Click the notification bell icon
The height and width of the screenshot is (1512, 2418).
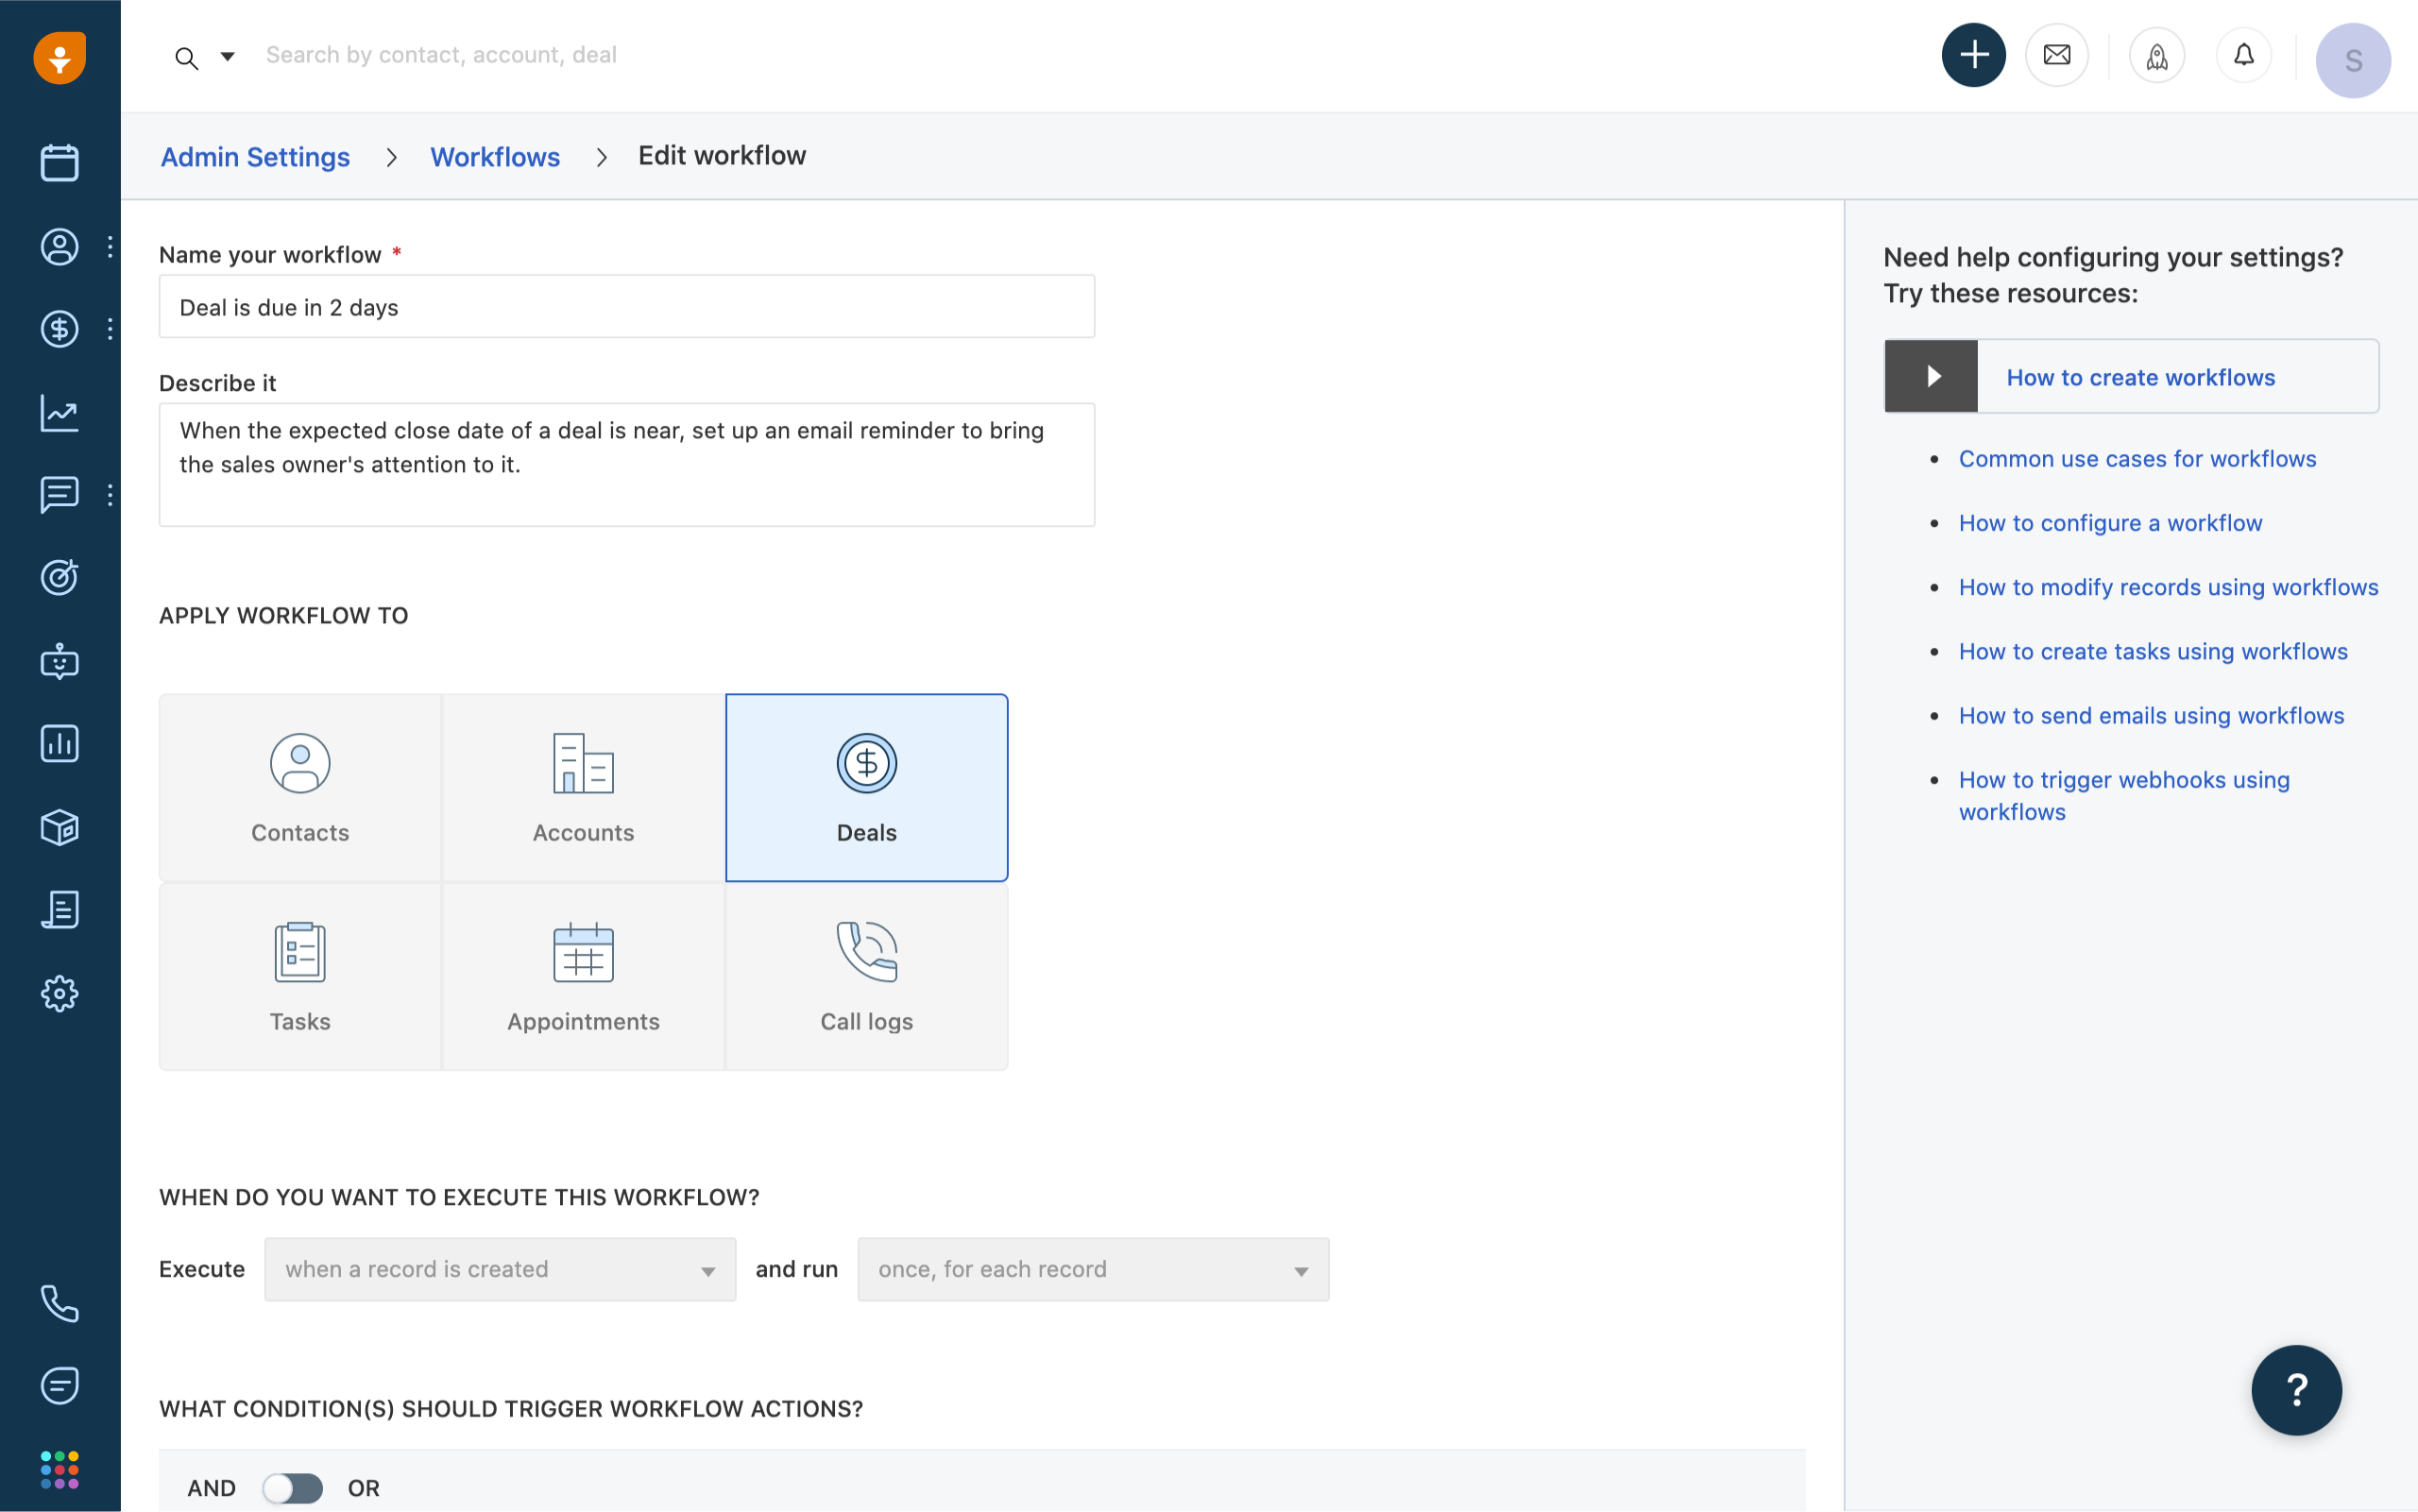coord(2242,54)
